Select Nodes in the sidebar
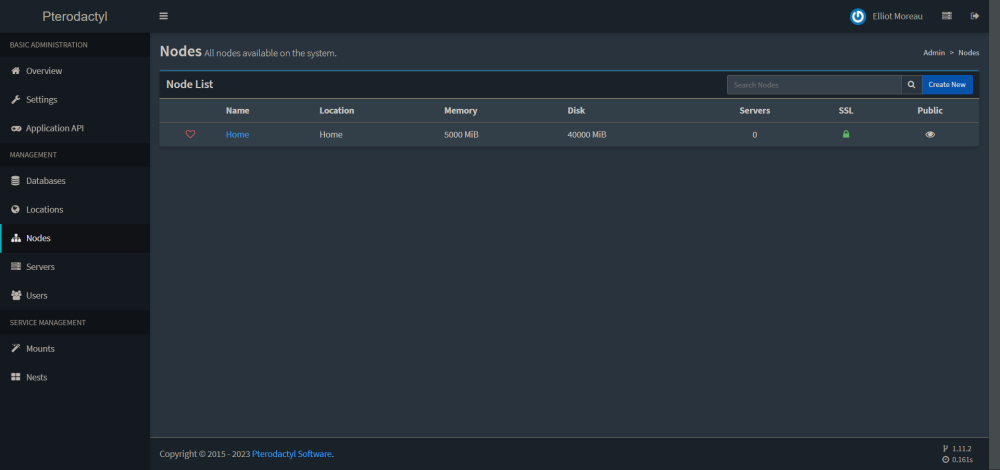 click(x=75, y=238)
